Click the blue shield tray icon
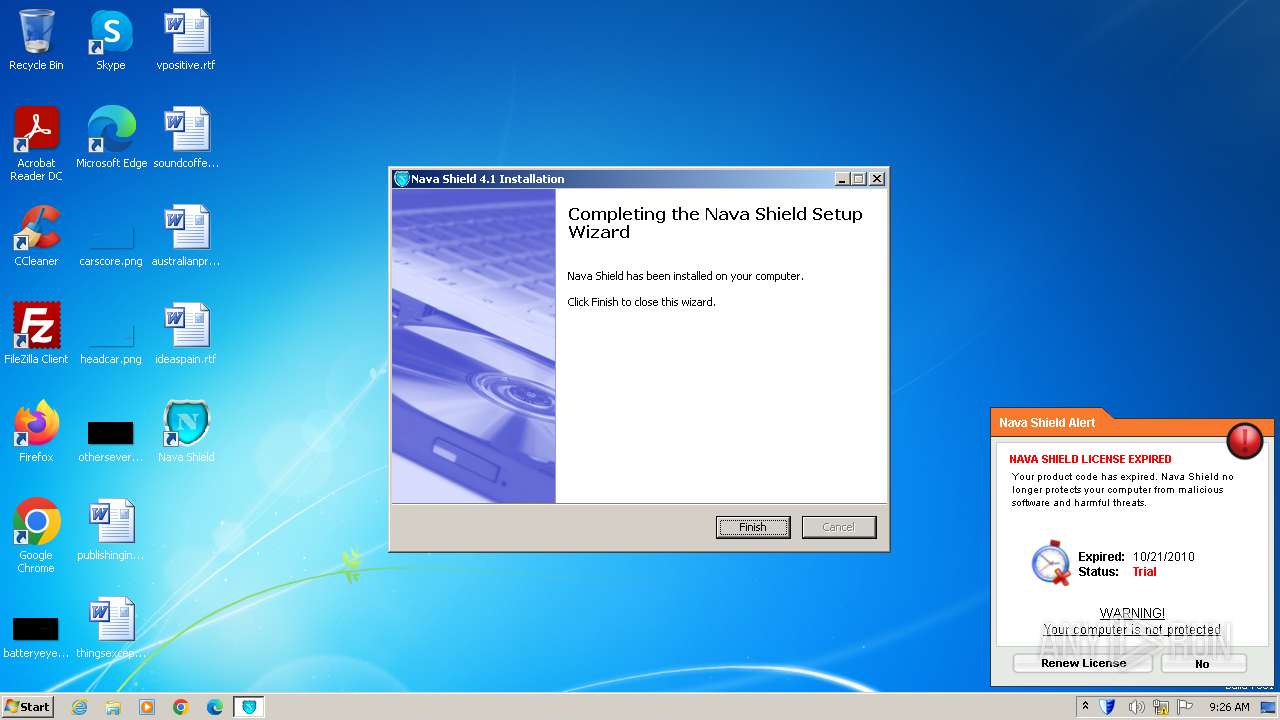 click(1108, 707)
